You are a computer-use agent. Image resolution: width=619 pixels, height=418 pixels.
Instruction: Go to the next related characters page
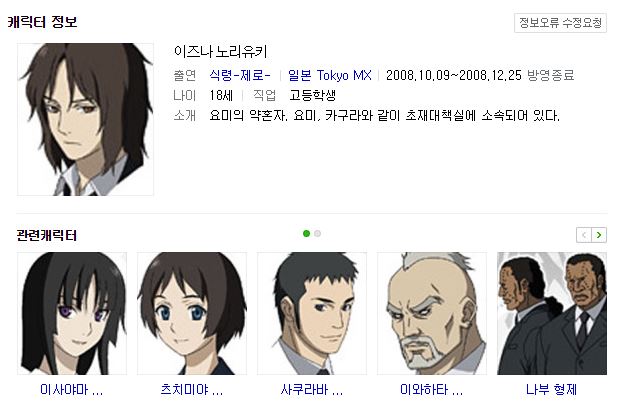click(x=599, y=235)
